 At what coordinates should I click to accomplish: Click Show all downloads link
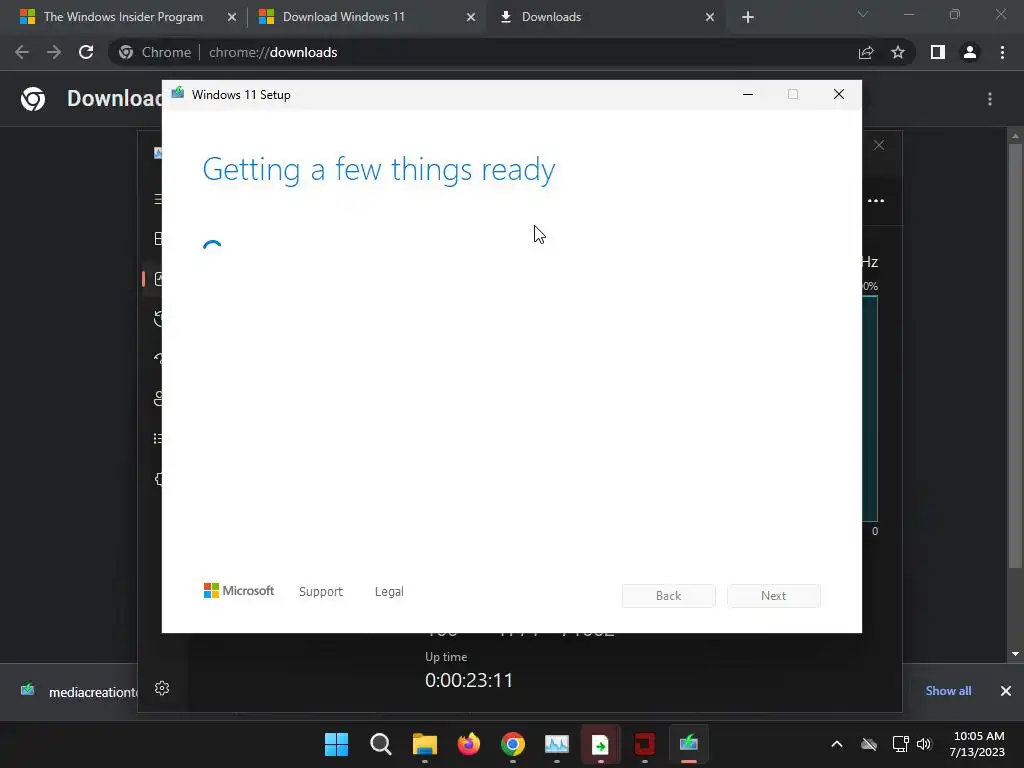click(948, 691)
